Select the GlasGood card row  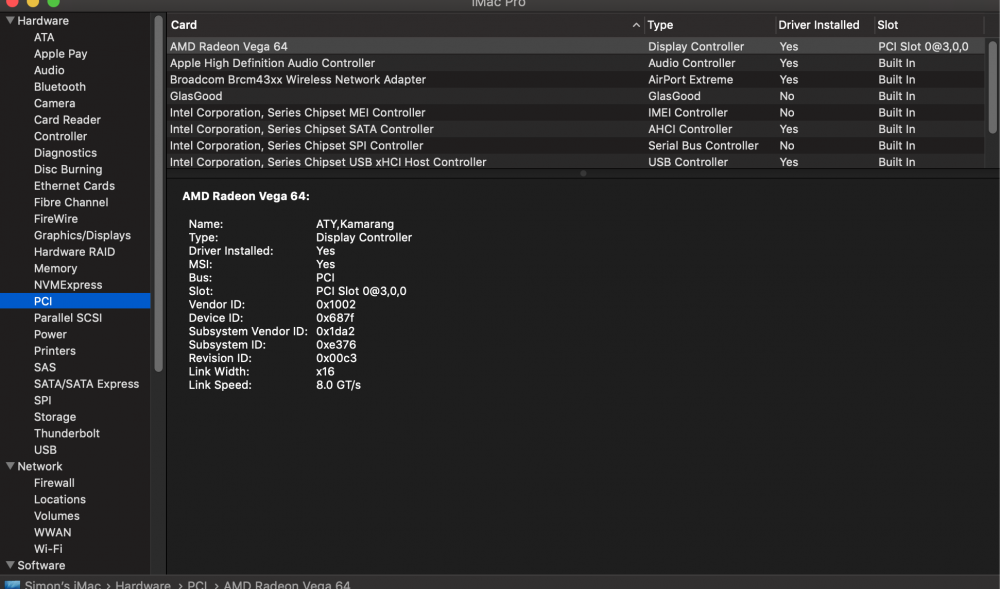(576, 96)
